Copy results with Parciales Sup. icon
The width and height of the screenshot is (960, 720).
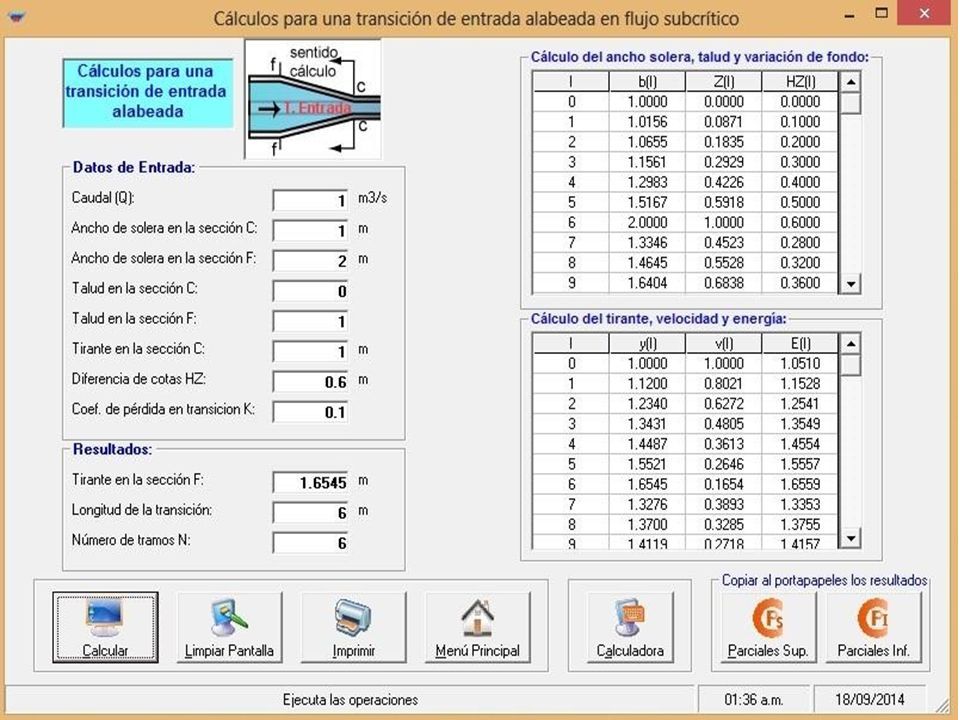click(768, 627)
